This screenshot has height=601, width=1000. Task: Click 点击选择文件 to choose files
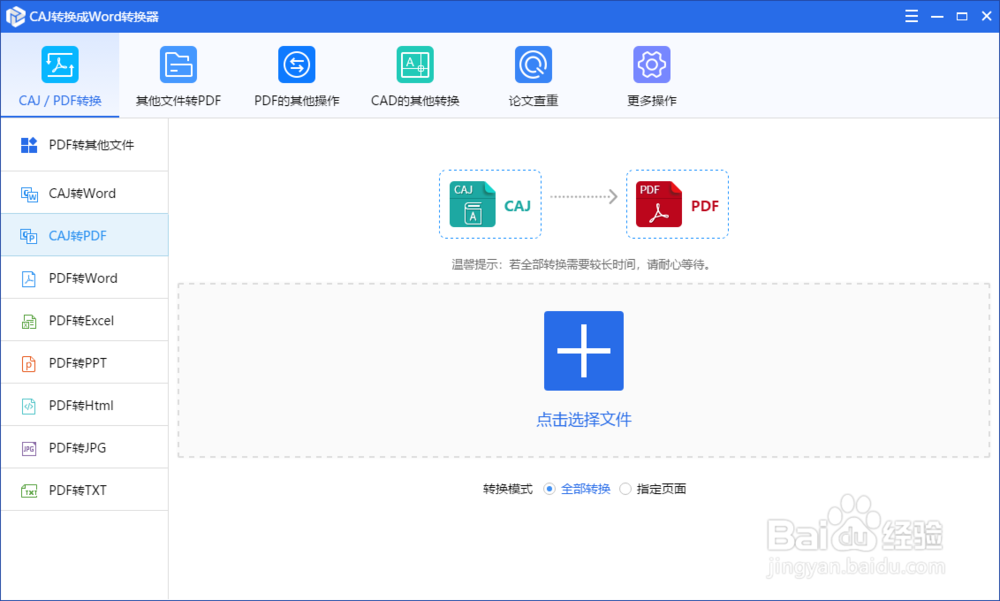(x=583, y=419)
